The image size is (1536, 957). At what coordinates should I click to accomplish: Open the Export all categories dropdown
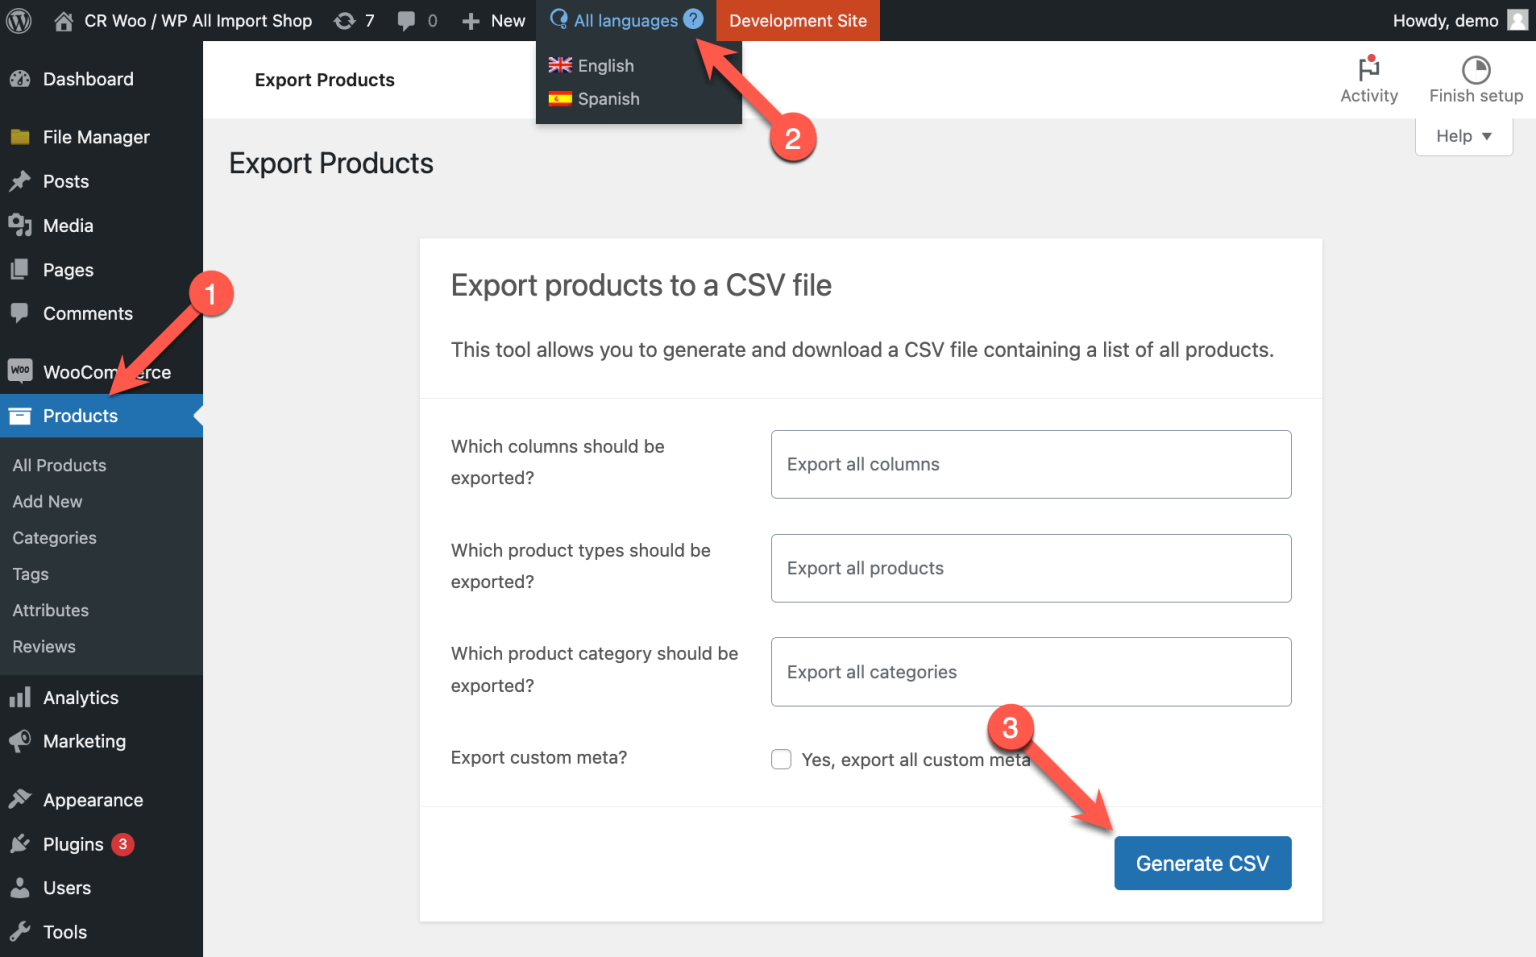[x=1031, y=671]
